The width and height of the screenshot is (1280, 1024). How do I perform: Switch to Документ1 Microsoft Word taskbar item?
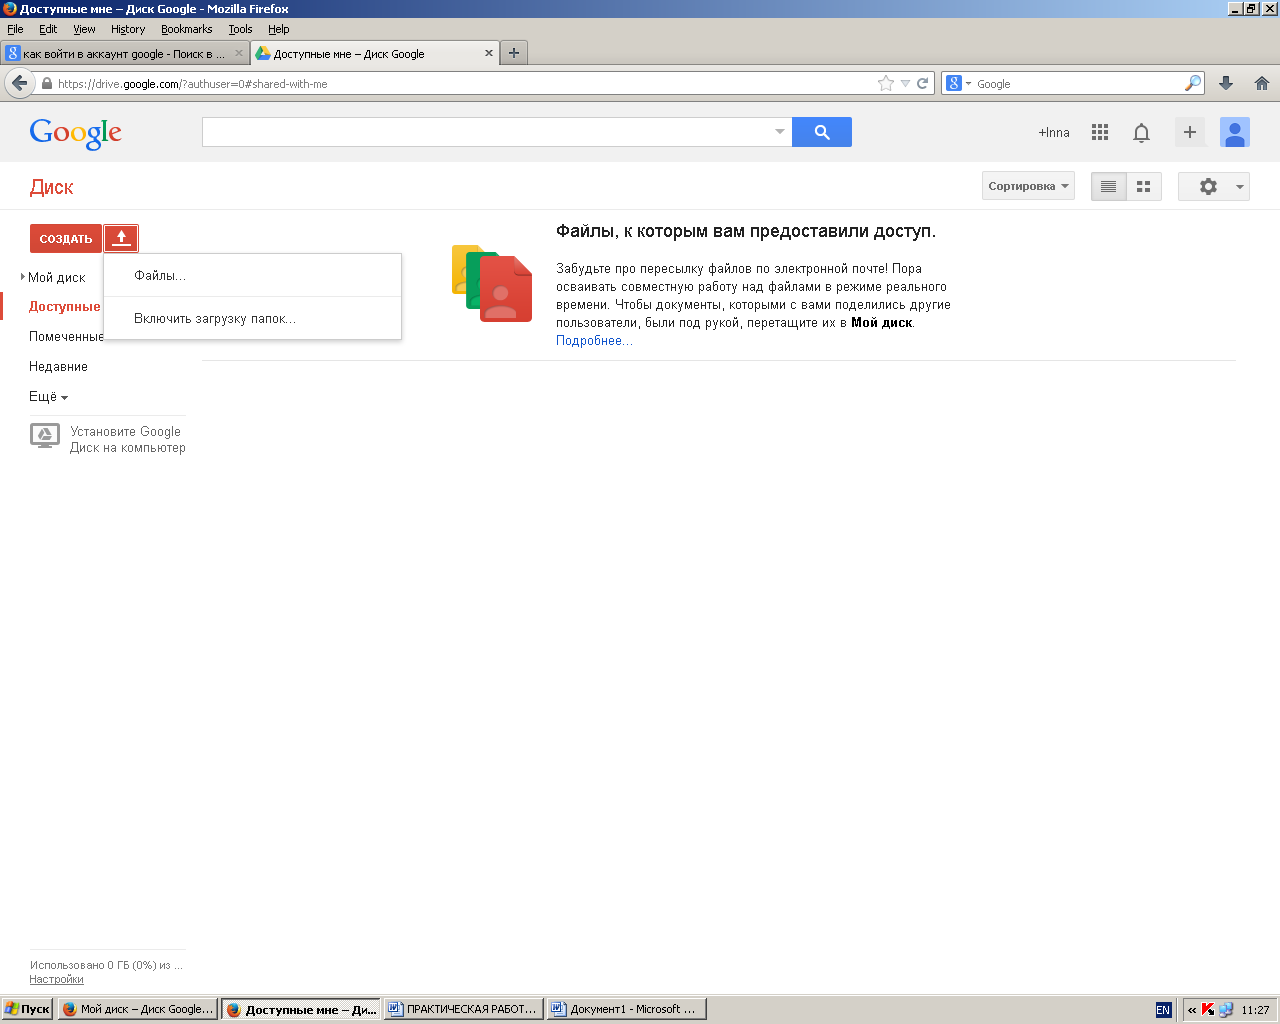point(627,1009)
